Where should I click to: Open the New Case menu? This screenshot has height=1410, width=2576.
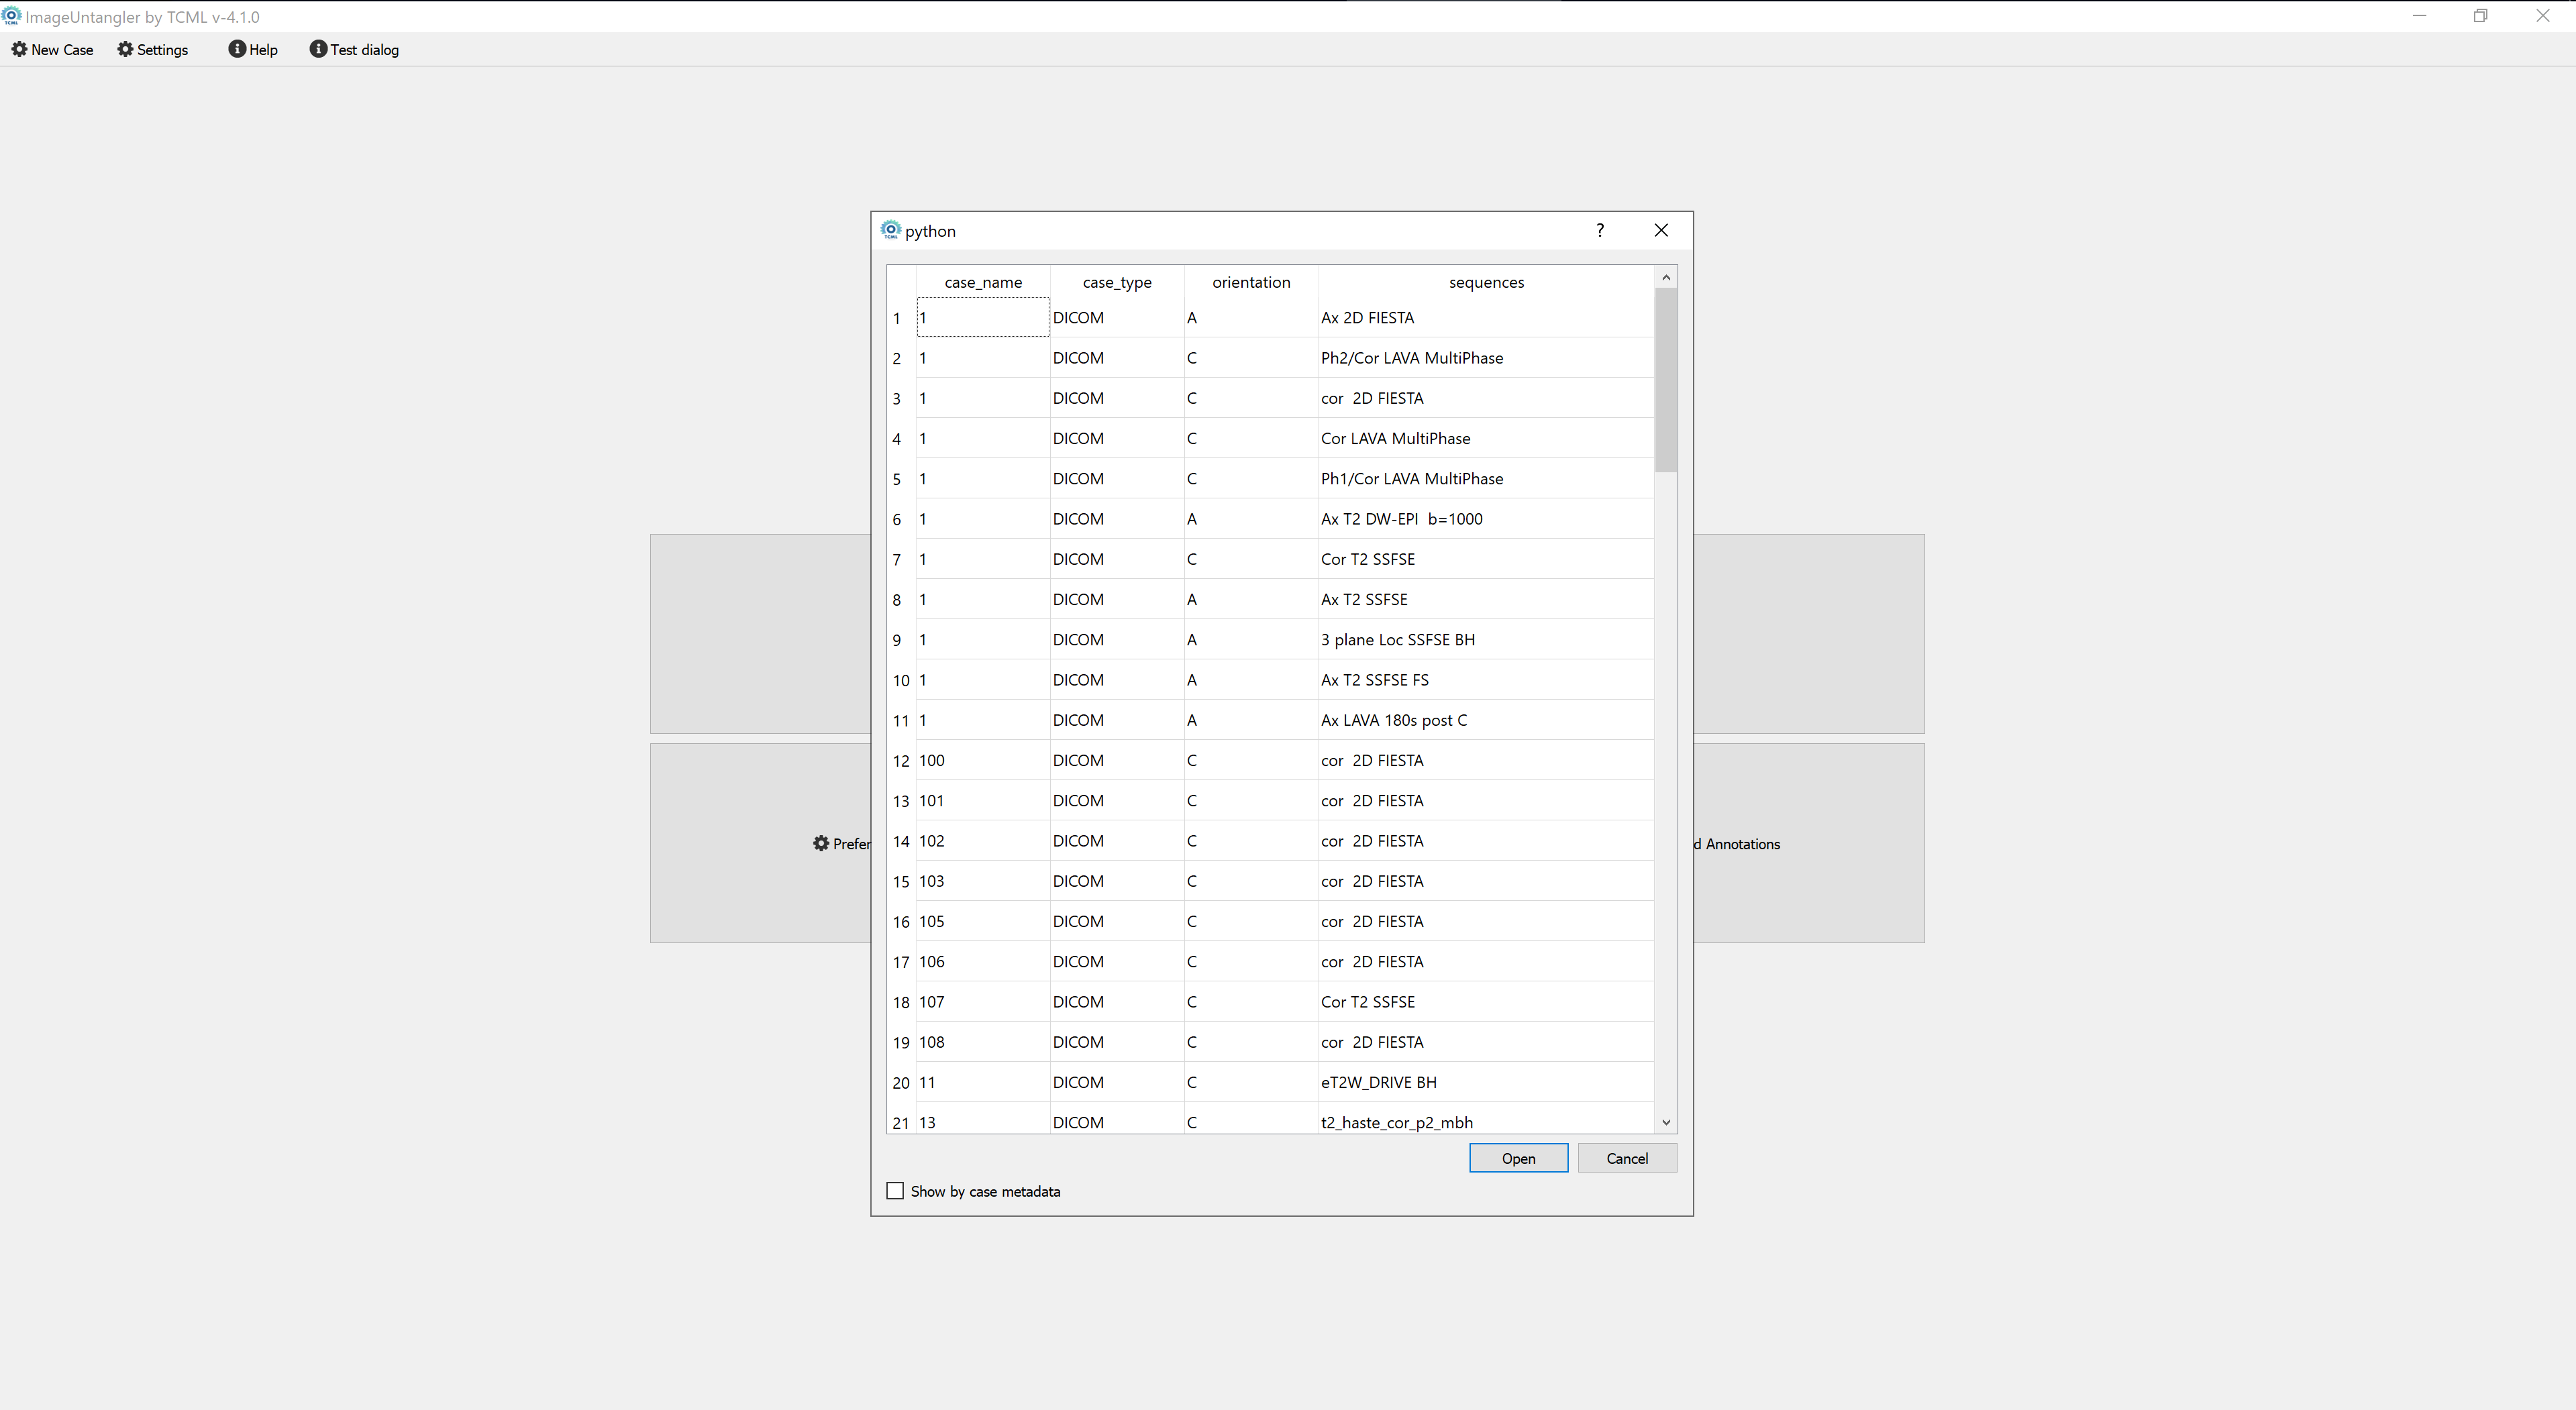(x=52, y=49)
